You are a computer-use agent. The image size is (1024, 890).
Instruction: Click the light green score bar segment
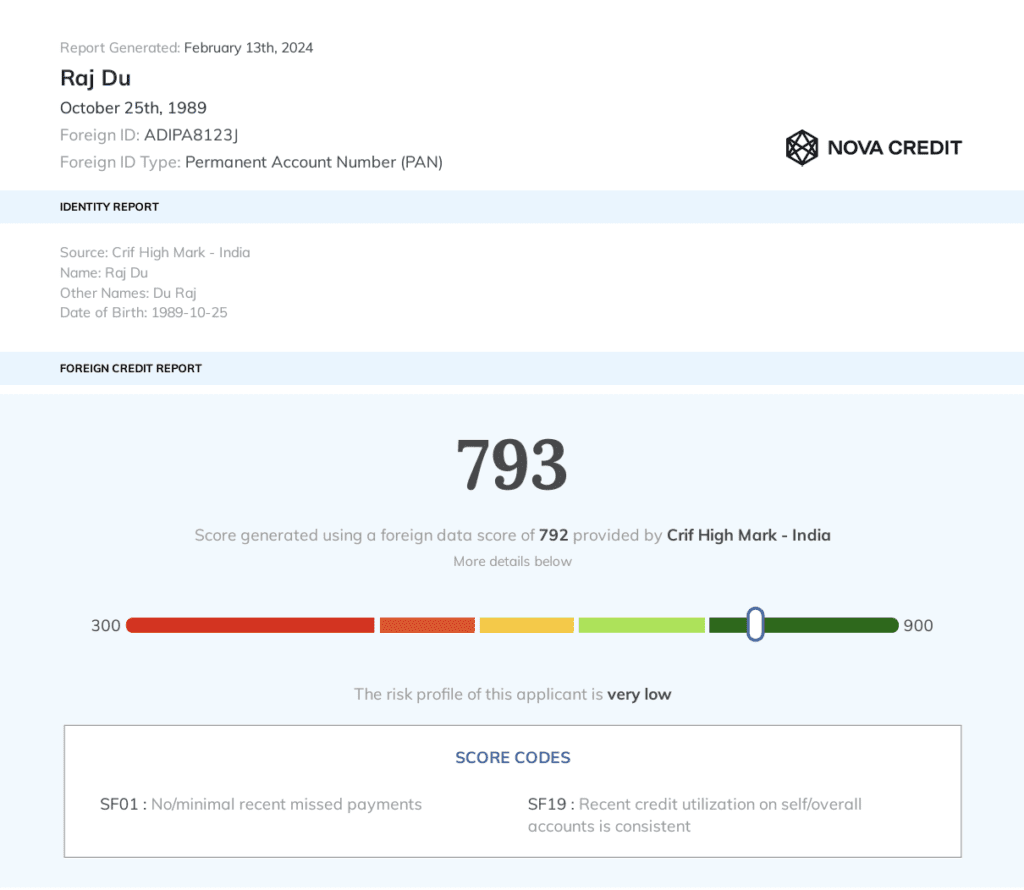[641, 625]
